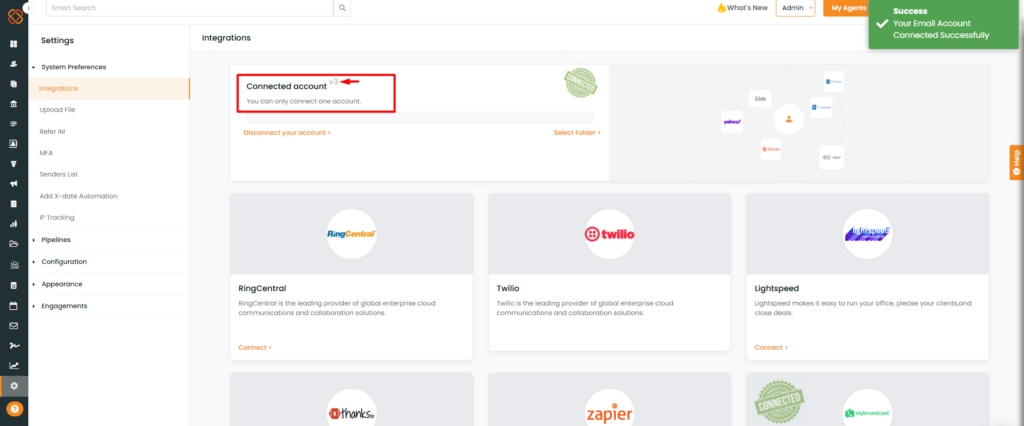Click the My Agents button
1024x426 pixels.
coord(847,8)
